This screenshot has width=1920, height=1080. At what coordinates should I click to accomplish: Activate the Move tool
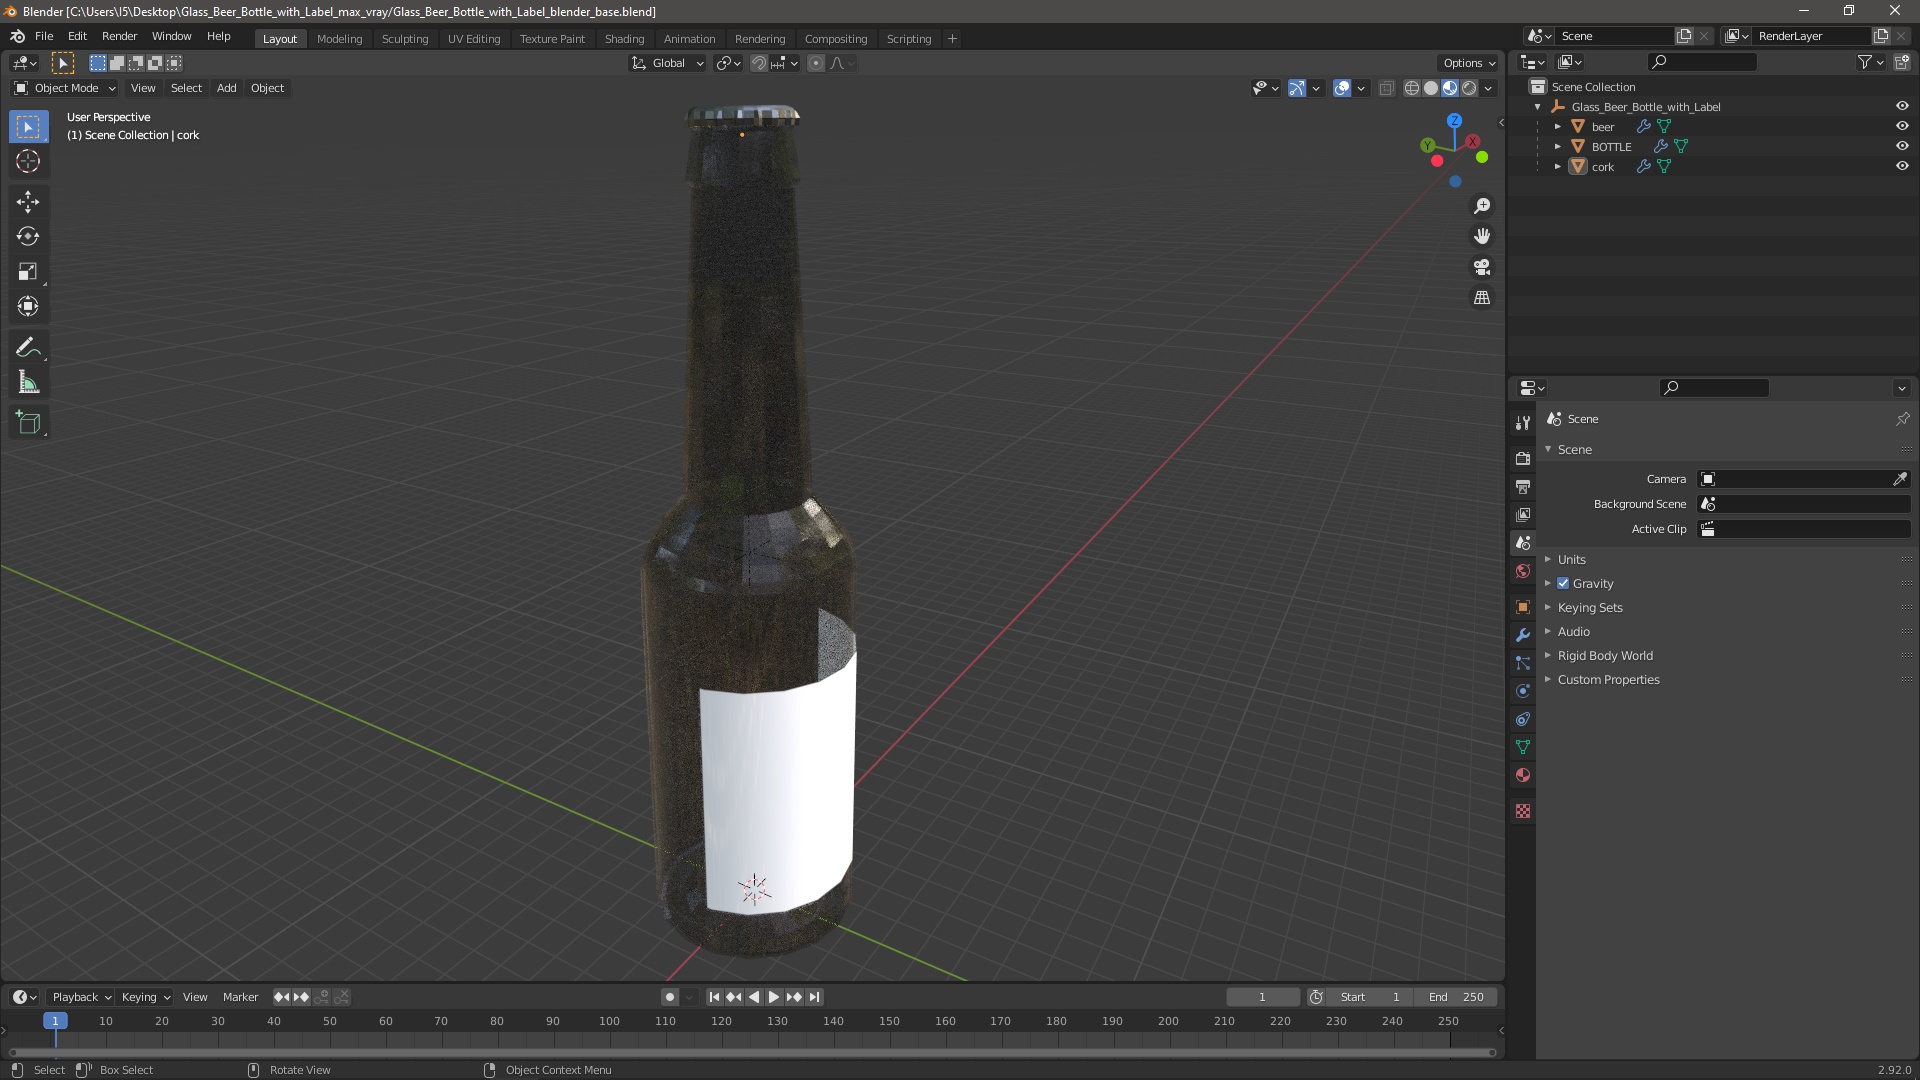coord(28,201)
